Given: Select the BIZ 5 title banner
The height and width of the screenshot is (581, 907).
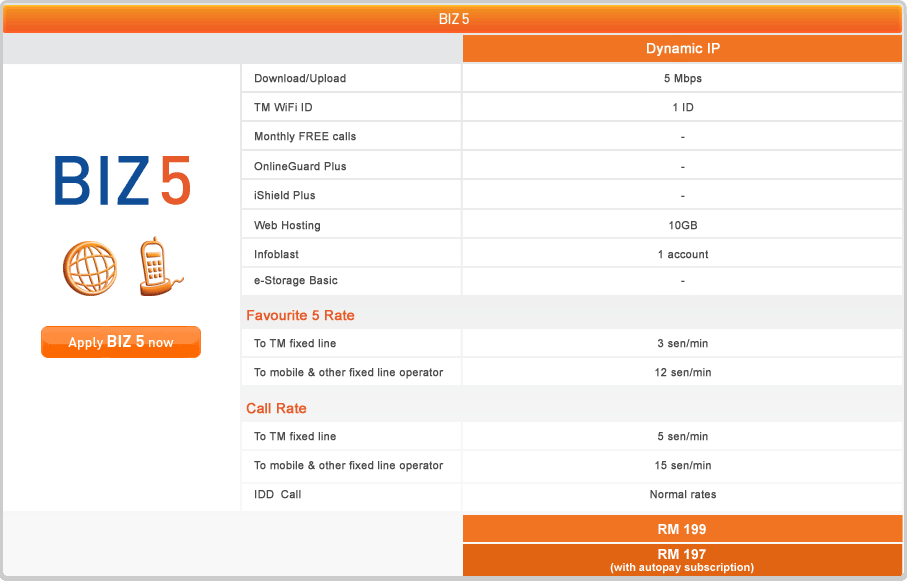Looking at the screenshot, I should (x=453, y=18).
